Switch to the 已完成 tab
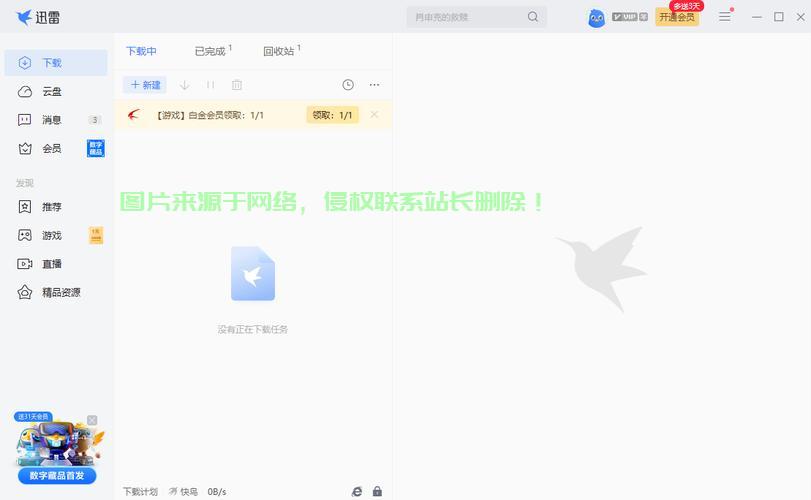Viewport: 811px width, 500px height. [x=213, y=51]
